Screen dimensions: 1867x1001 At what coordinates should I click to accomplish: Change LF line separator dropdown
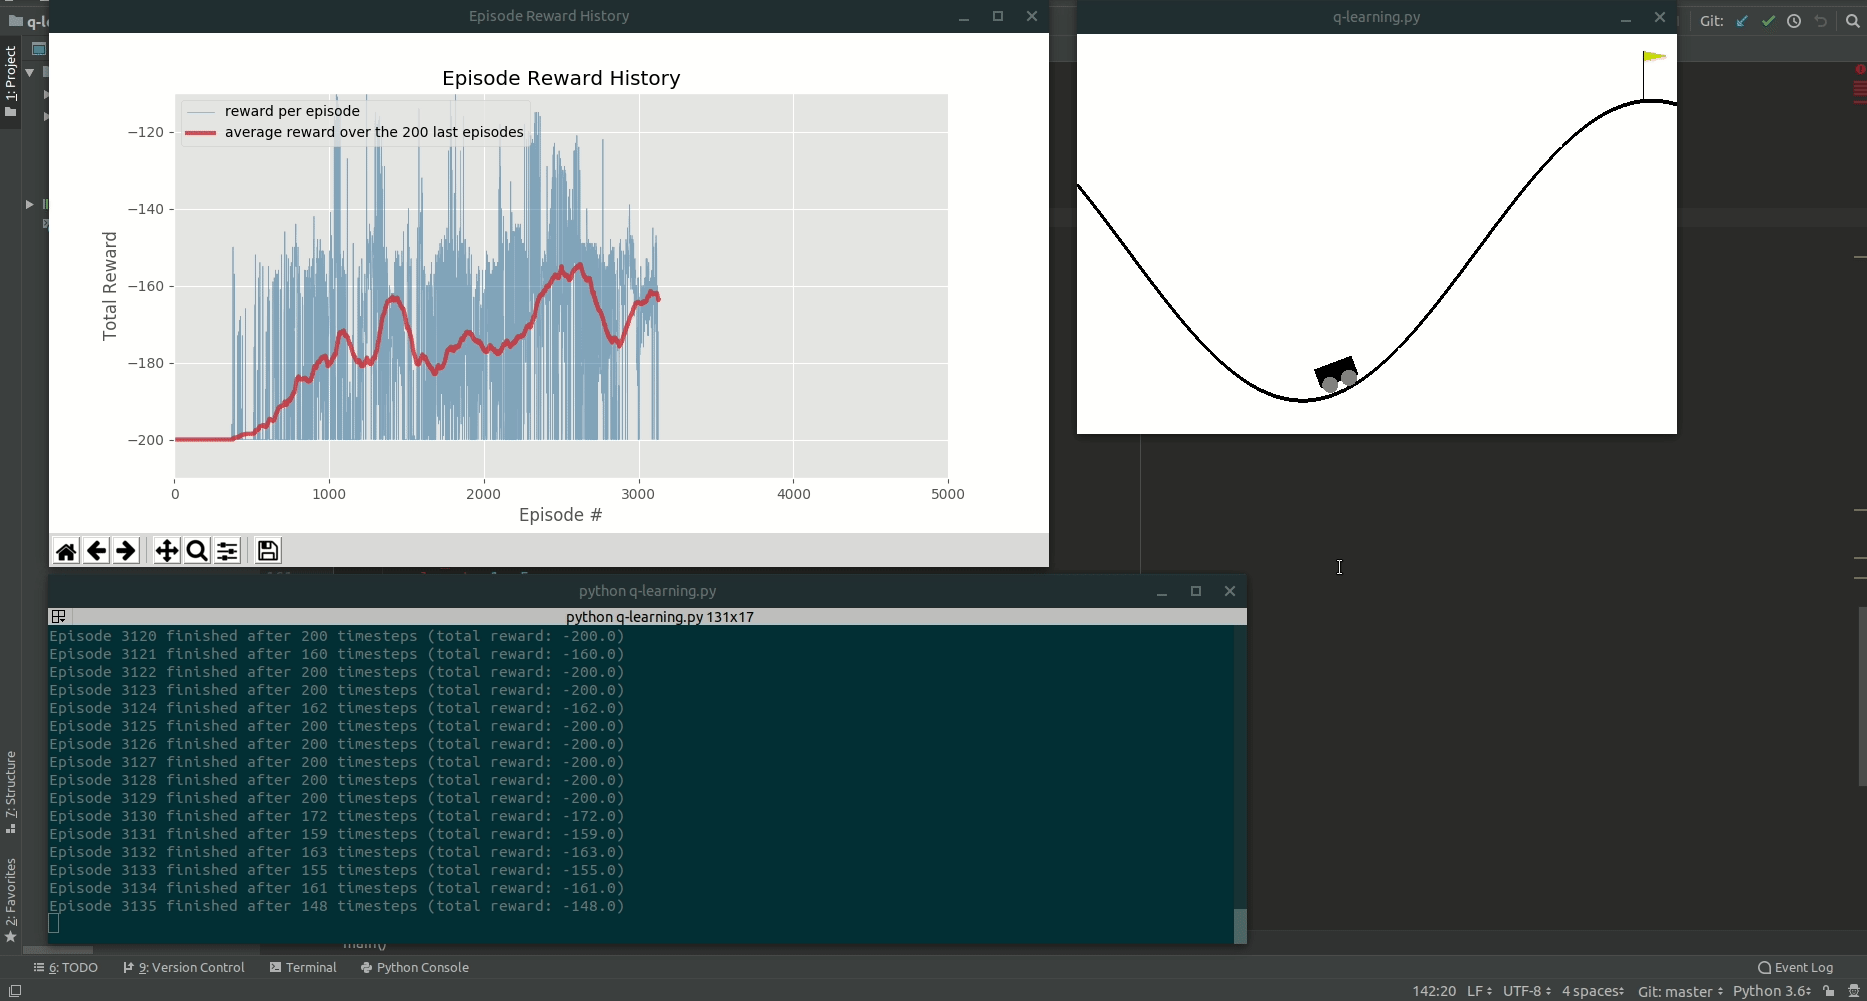tap(1479, 991)
